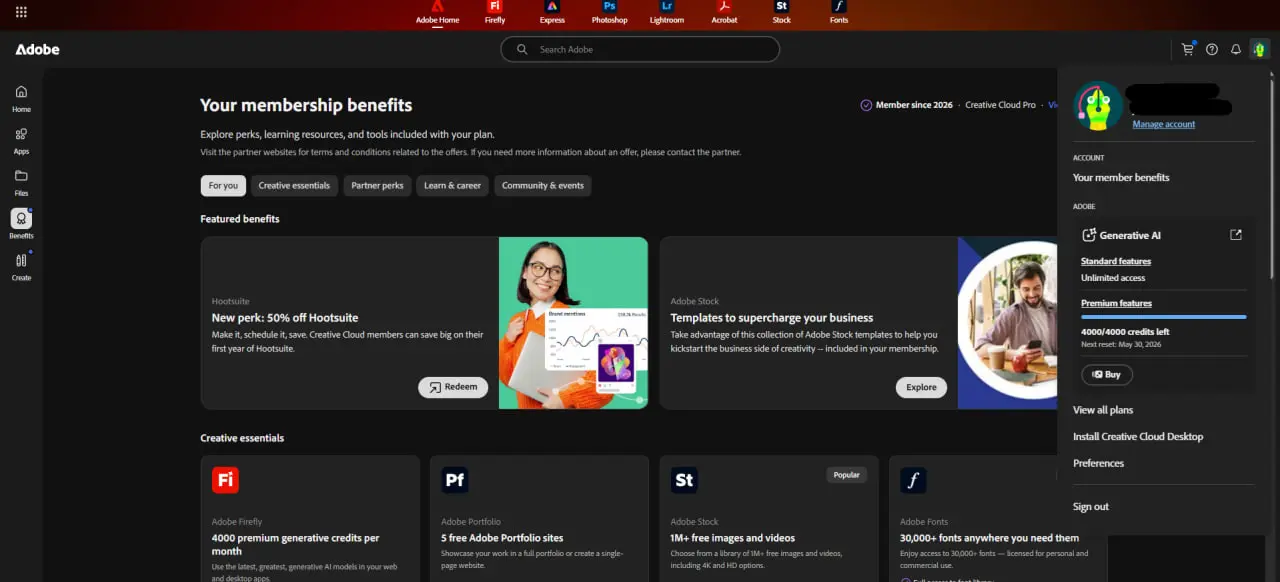Viewport: 1280px width, 582px height.
Task: Switch to Learn & career tab
Action: tap(452, 186)
